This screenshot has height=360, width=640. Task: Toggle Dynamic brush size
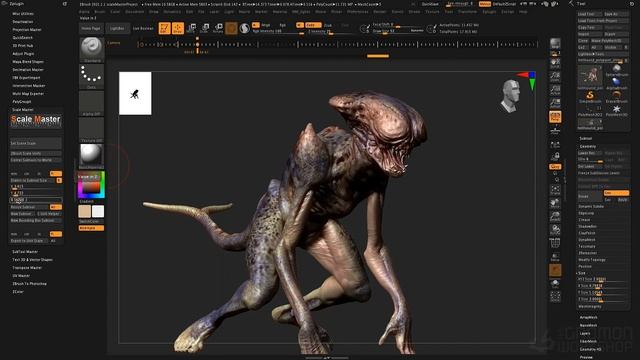point(417,31)
